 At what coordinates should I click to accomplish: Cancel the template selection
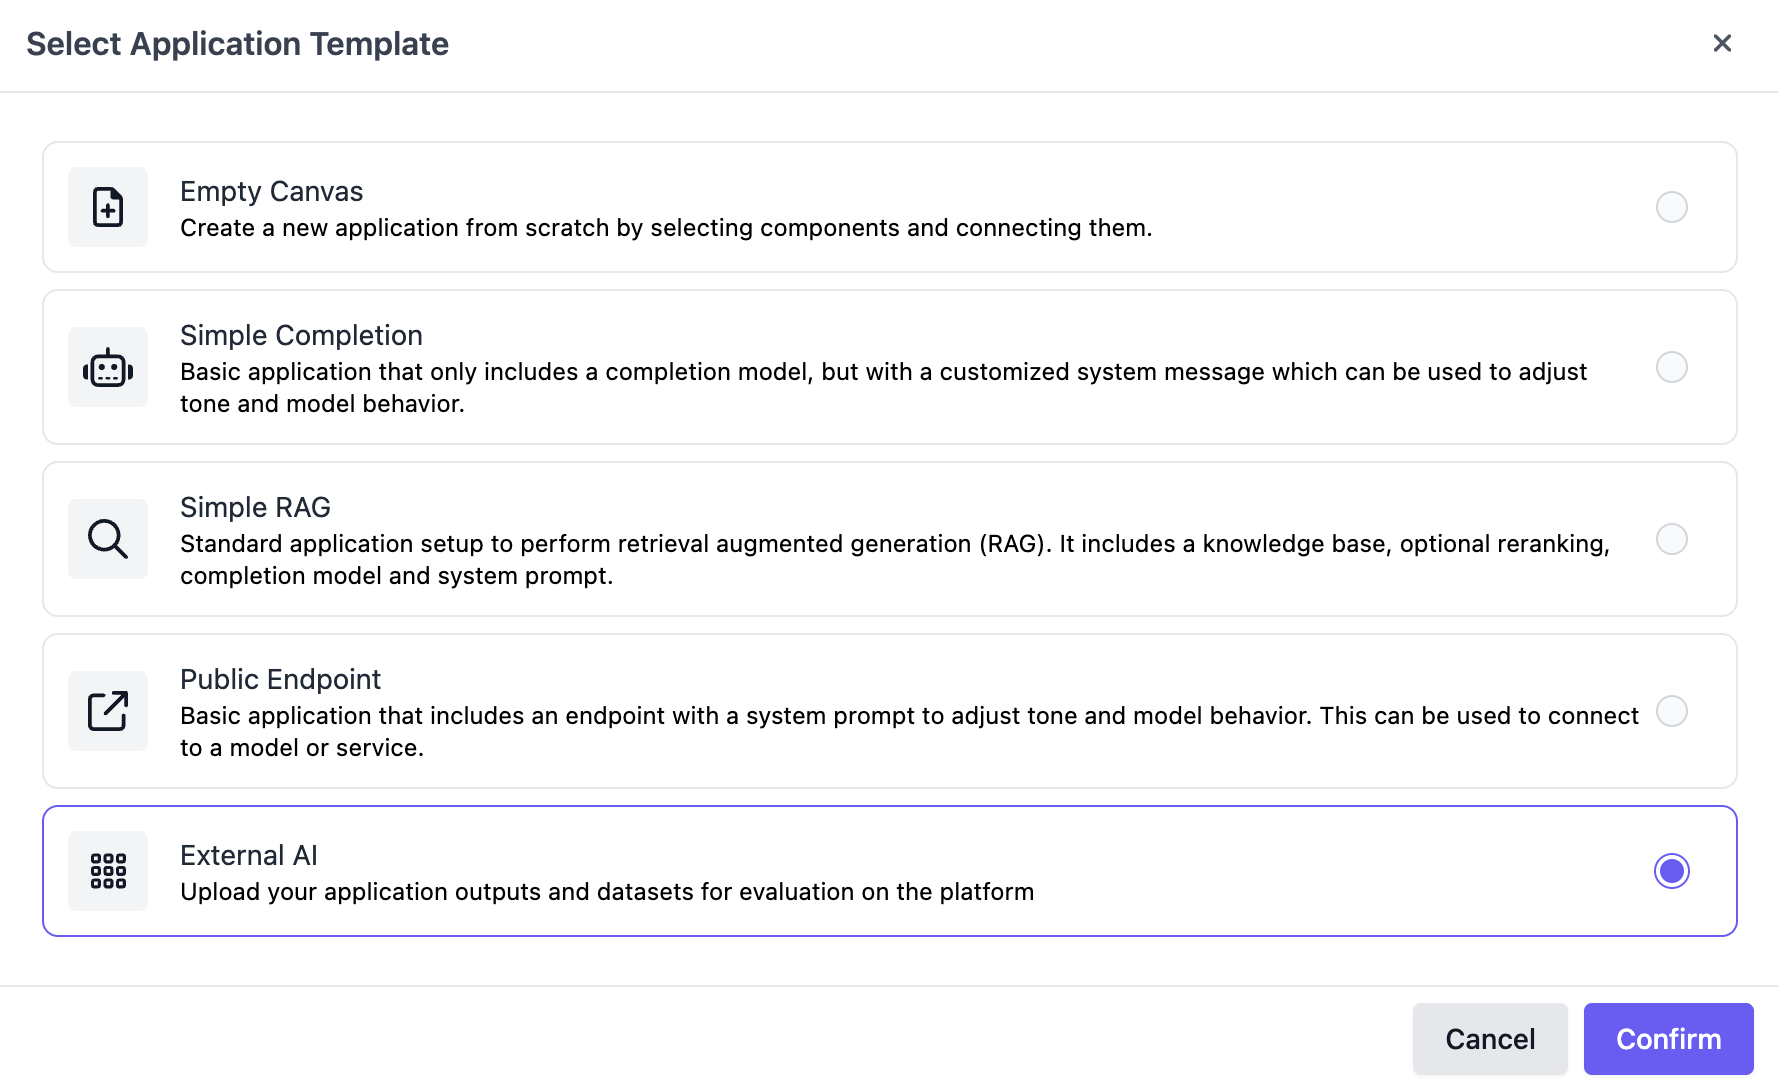pos(1490,1039)
